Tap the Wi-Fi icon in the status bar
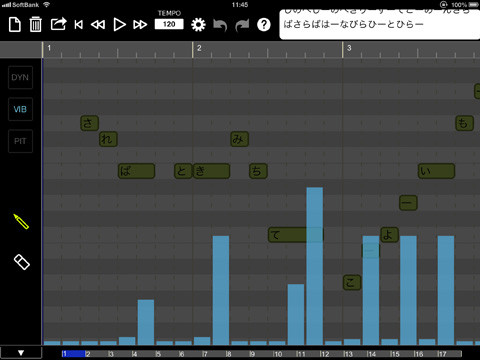Image resolution: width=480 pixels, height=360 pixels. point(47,5)
